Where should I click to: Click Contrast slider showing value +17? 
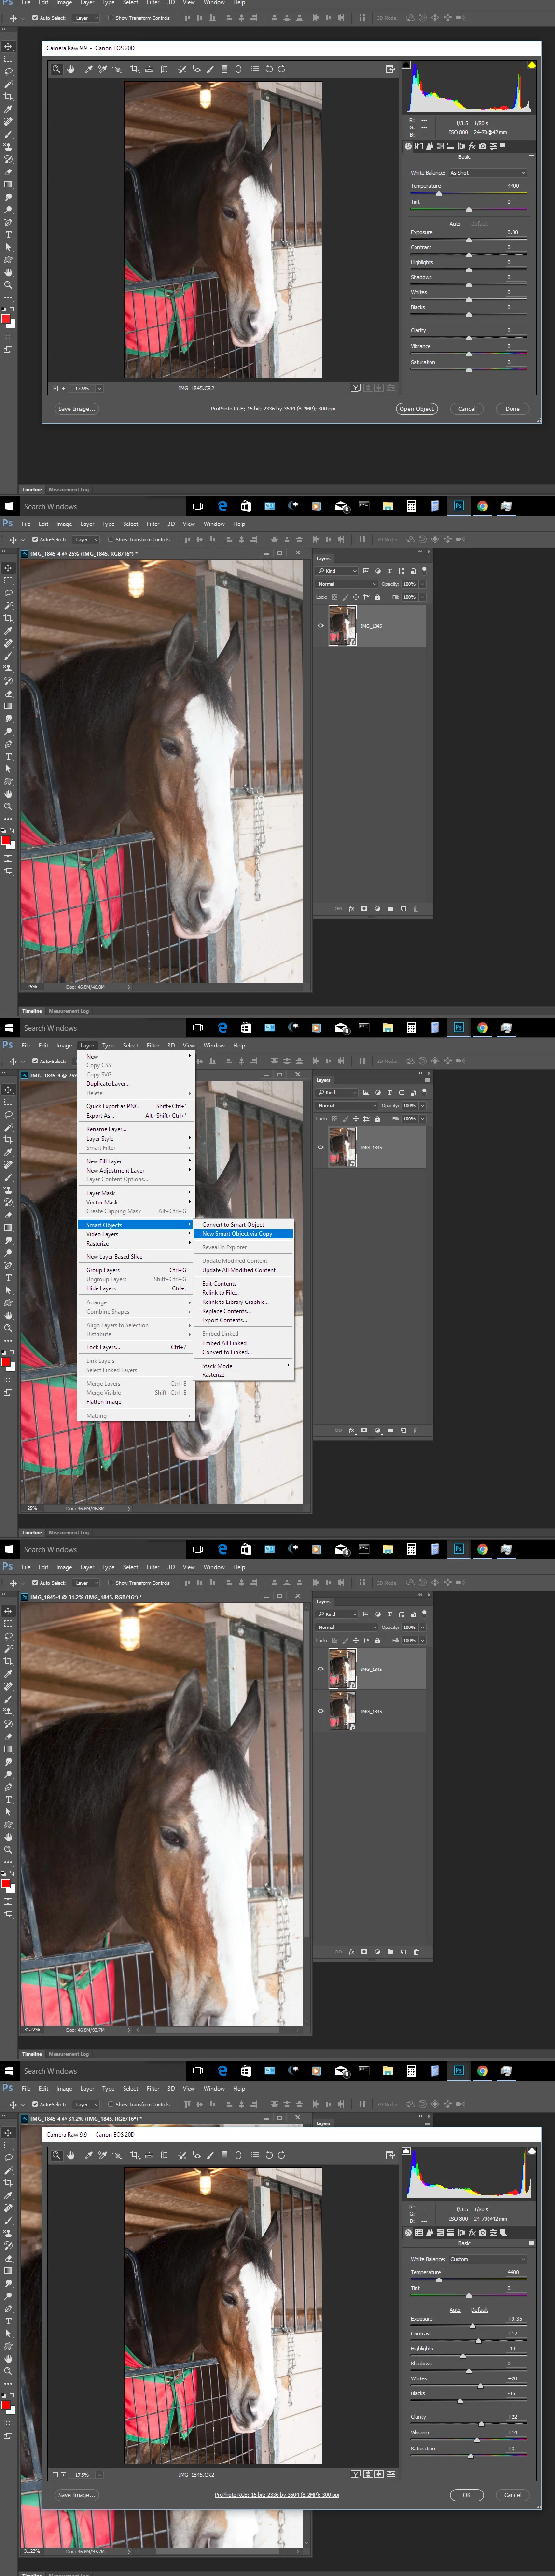(468, 2340)
